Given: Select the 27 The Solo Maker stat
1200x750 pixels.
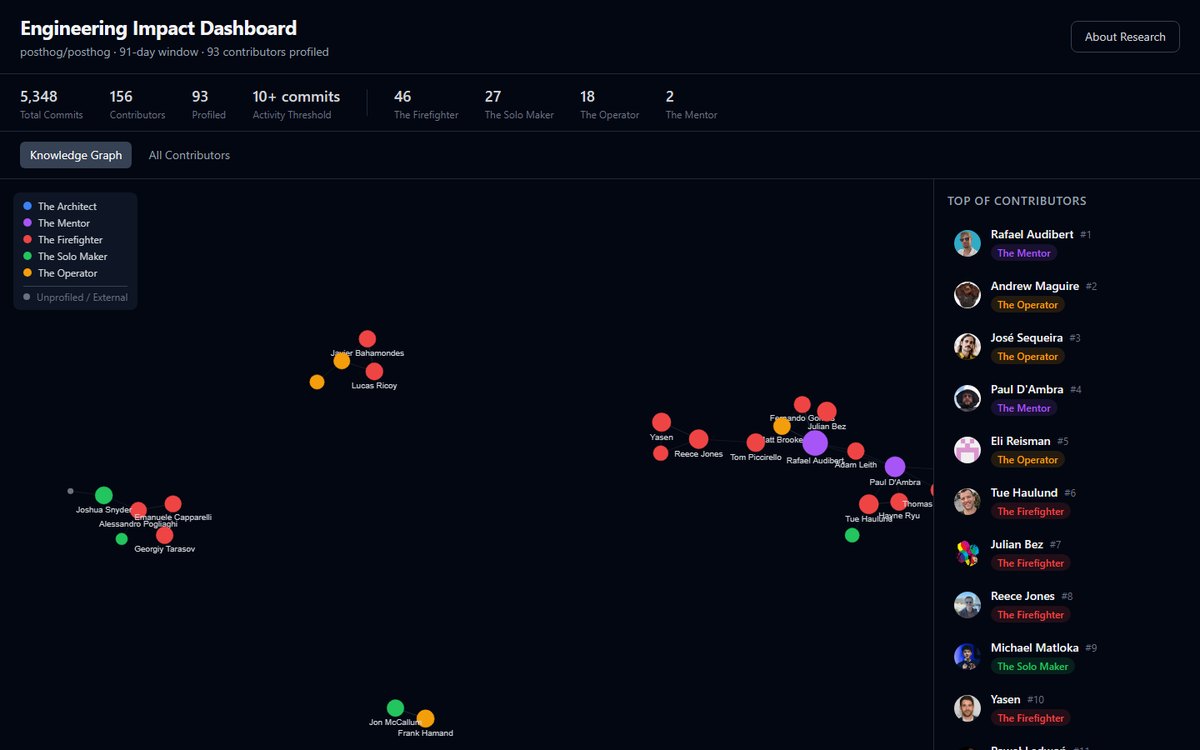Looking at the screenshot, I should click(519, 104).
